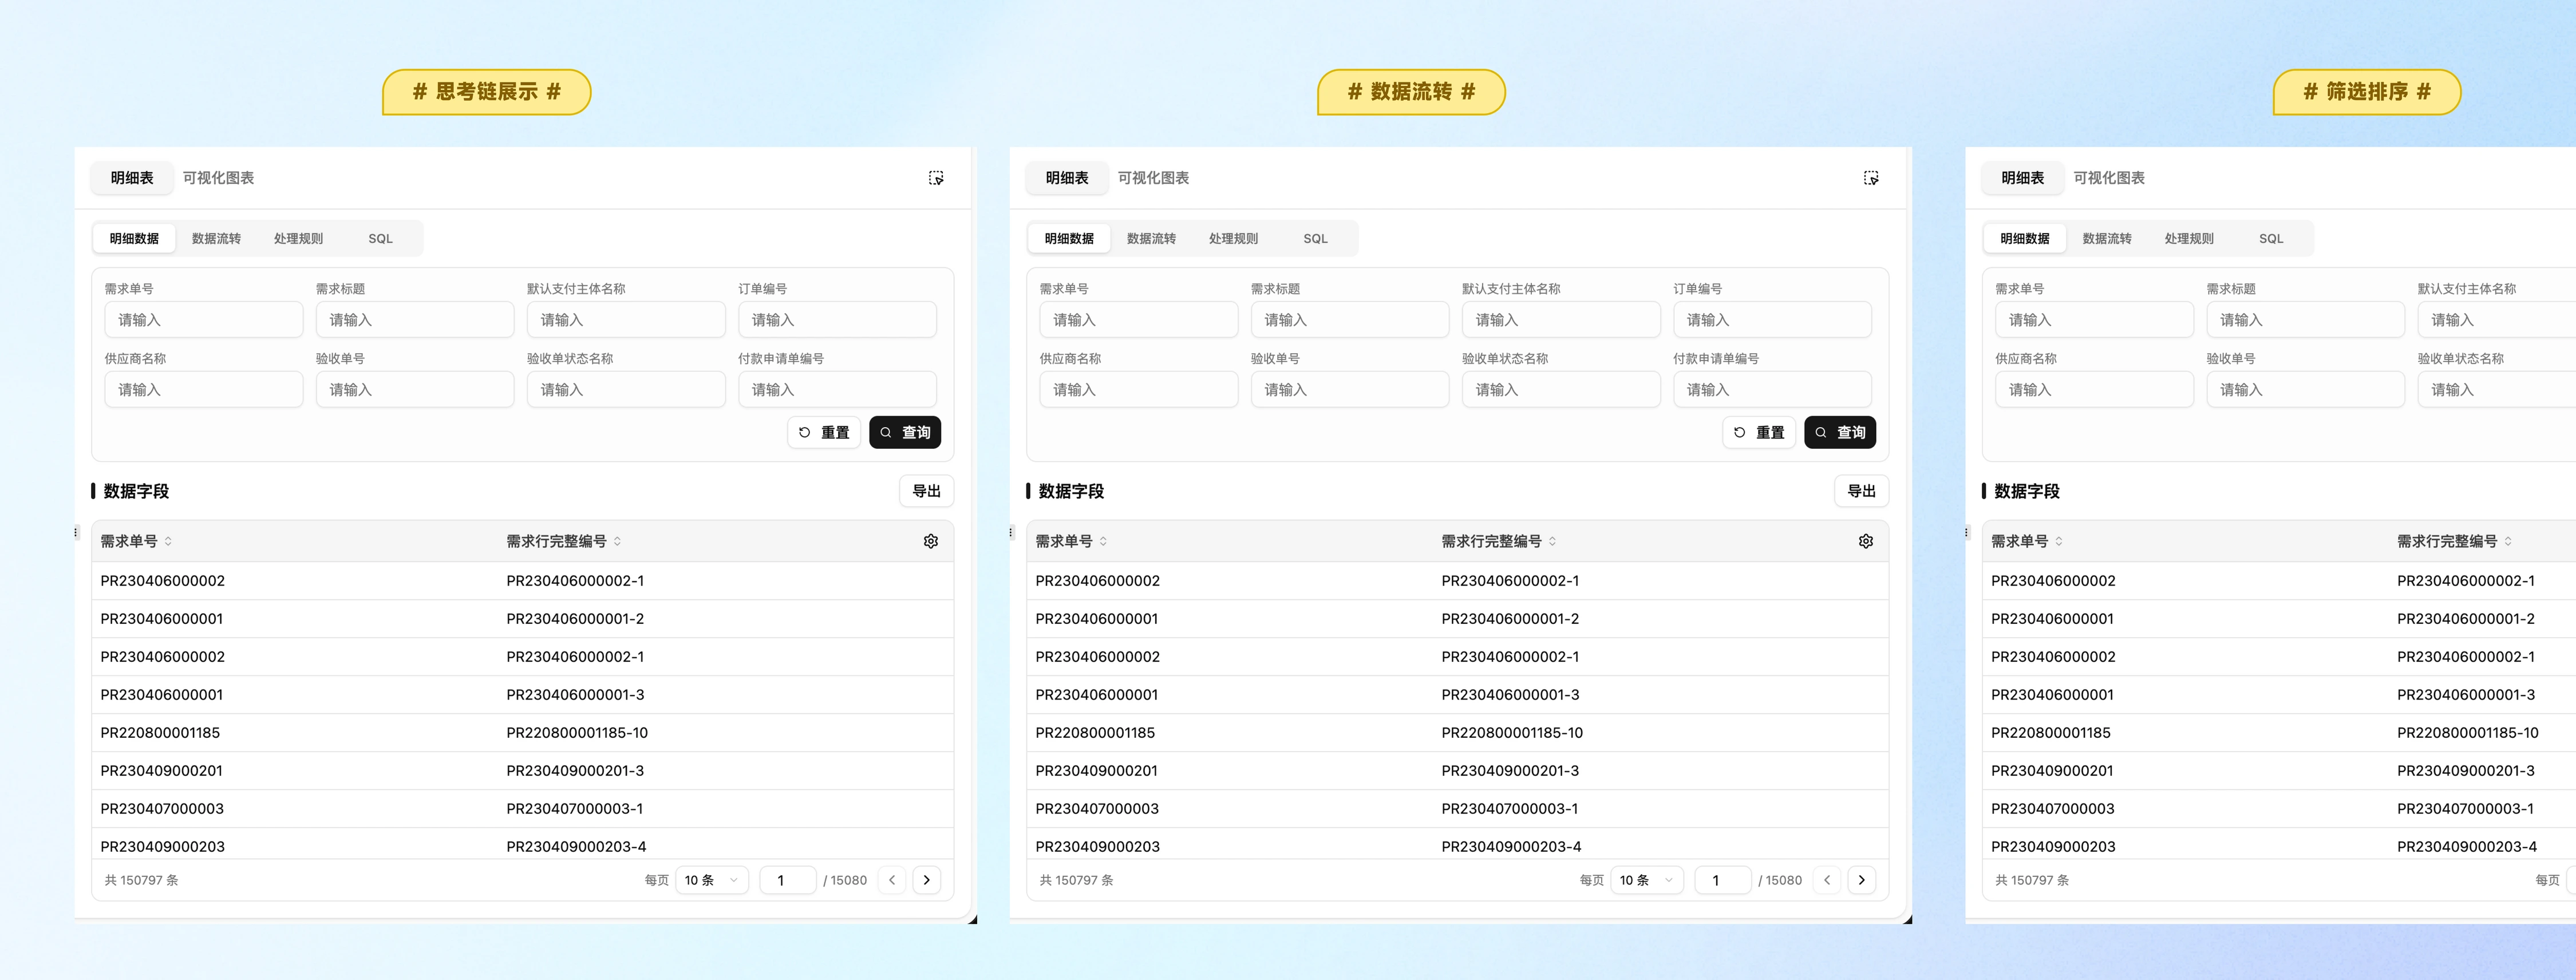Click 重置 button in 数据流转 panel
This screenshot has width=2576, height=980.
click(x=1759, y=432)
